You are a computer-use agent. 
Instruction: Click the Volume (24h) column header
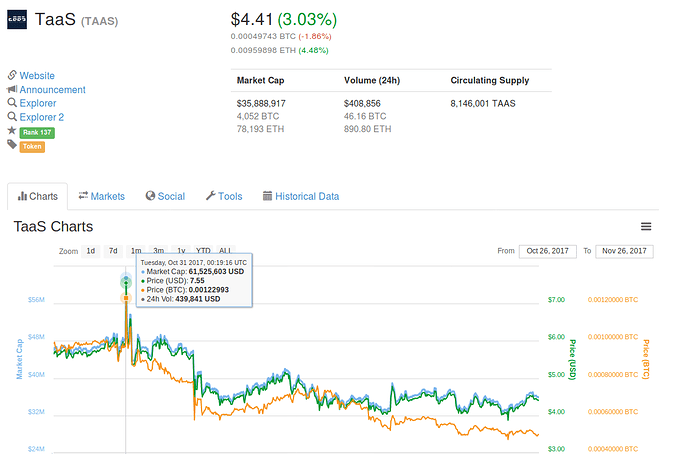click(x=371, y=81)
